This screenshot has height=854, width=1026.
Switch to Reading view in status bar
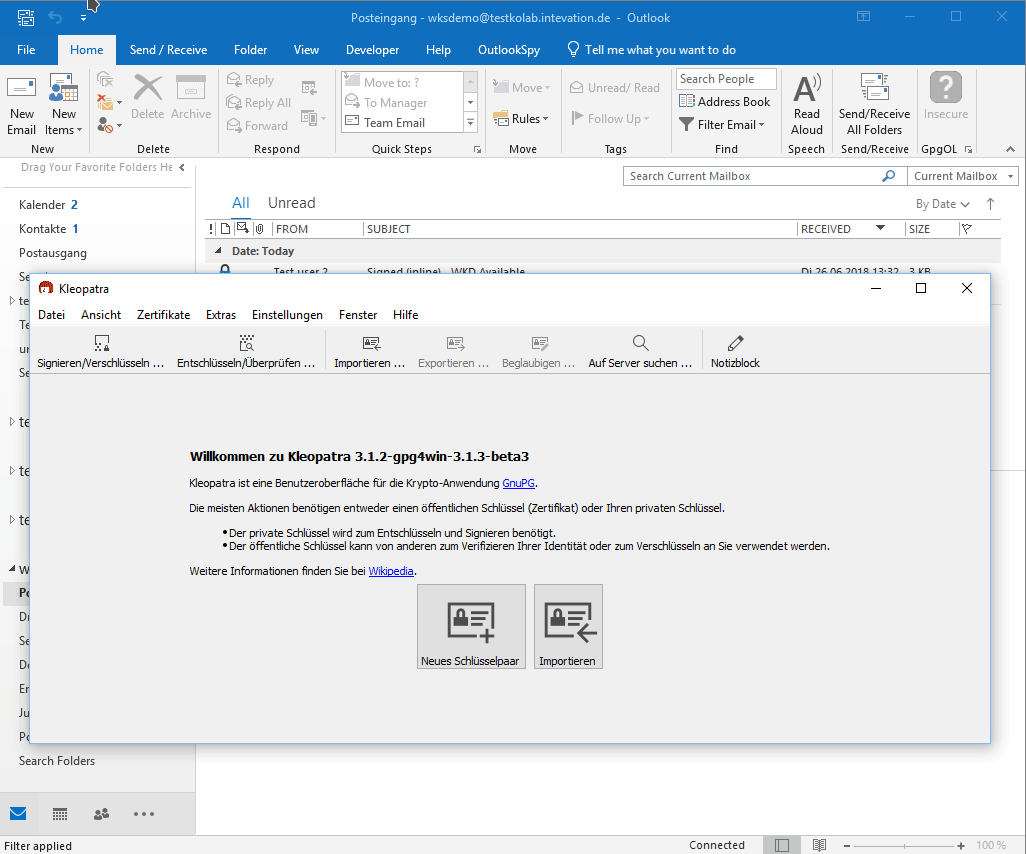coord(819,845)
